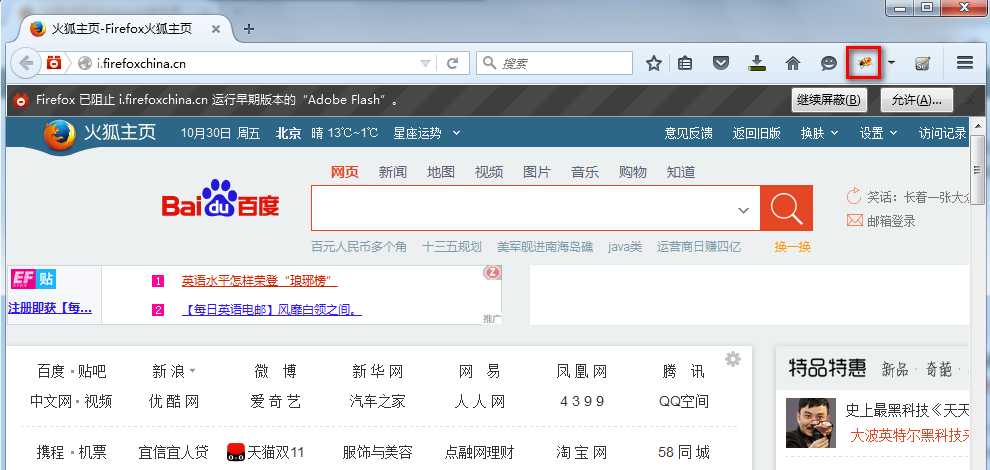Switch to the 地图 search category

pyautogui.click(x=441, y=172)
